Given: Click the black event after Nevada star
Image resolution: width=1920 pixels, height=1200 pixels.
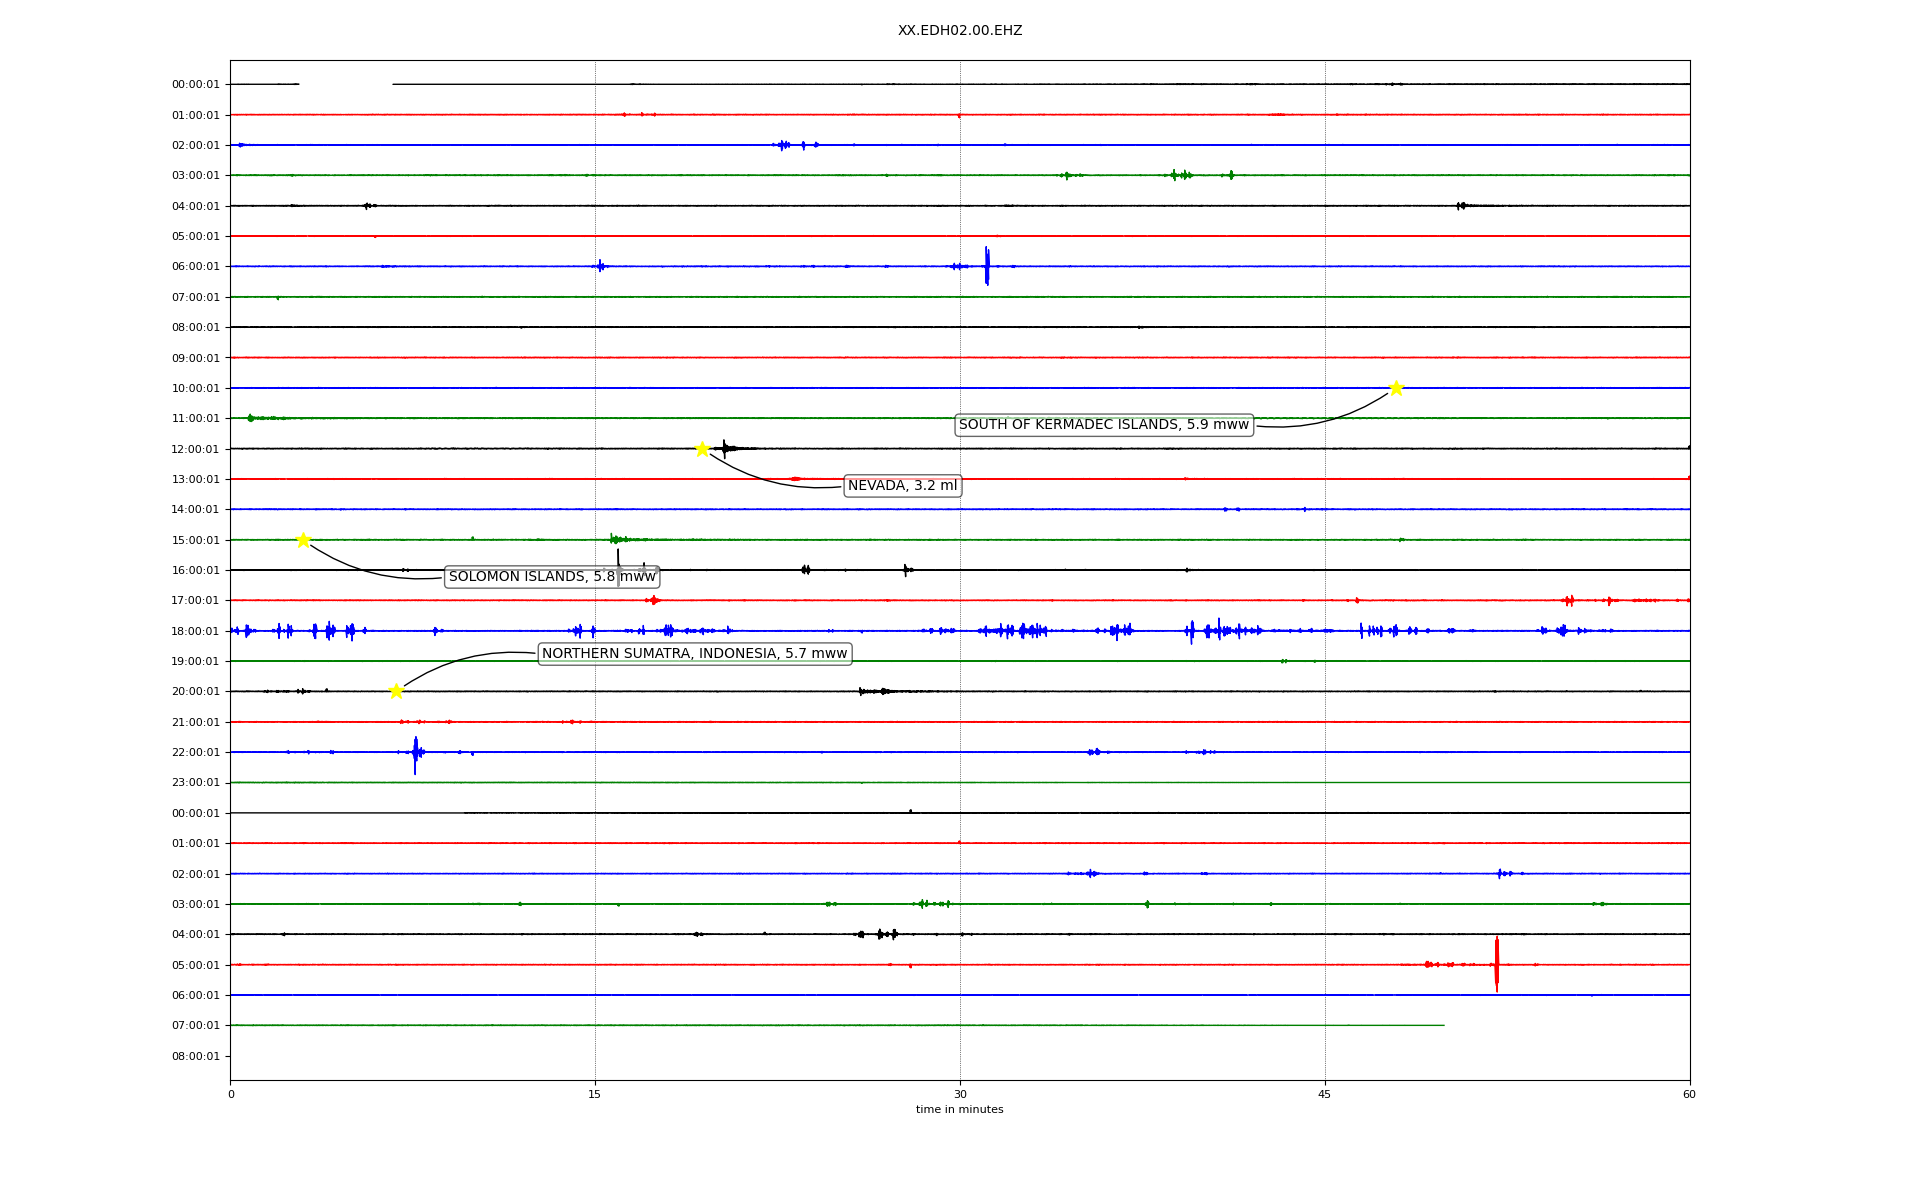Looking at the screenshot, I should coord(726,448).
